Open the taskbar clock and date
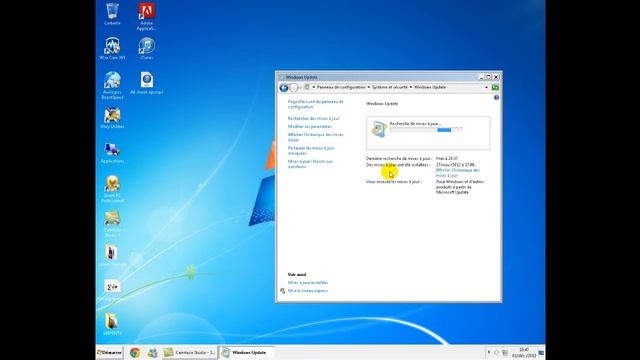640x360 pixels. [x=524, y=353]
